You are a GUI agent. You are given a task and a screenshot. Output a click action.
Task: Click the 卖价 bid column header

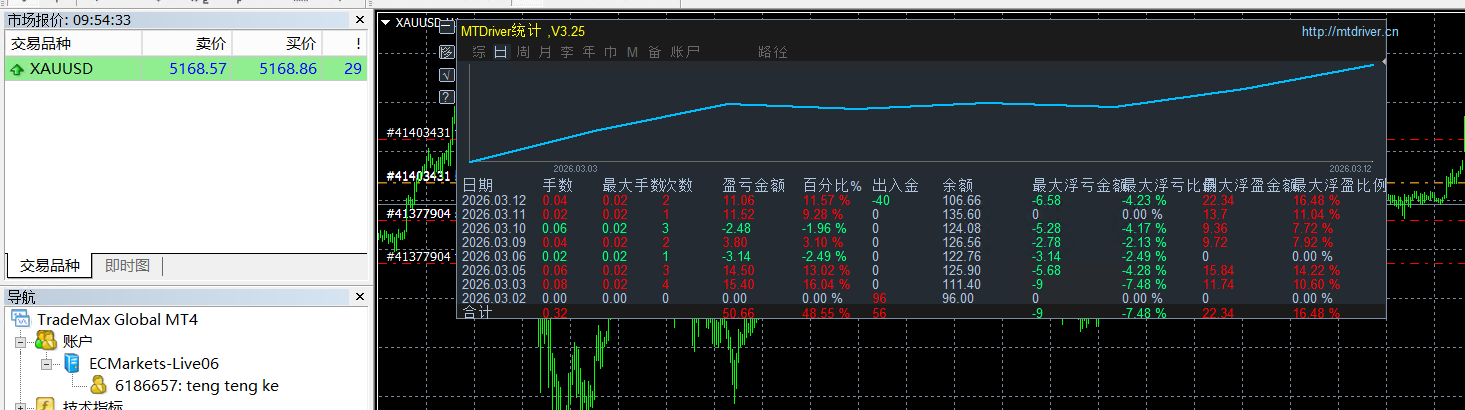(187, 44)
